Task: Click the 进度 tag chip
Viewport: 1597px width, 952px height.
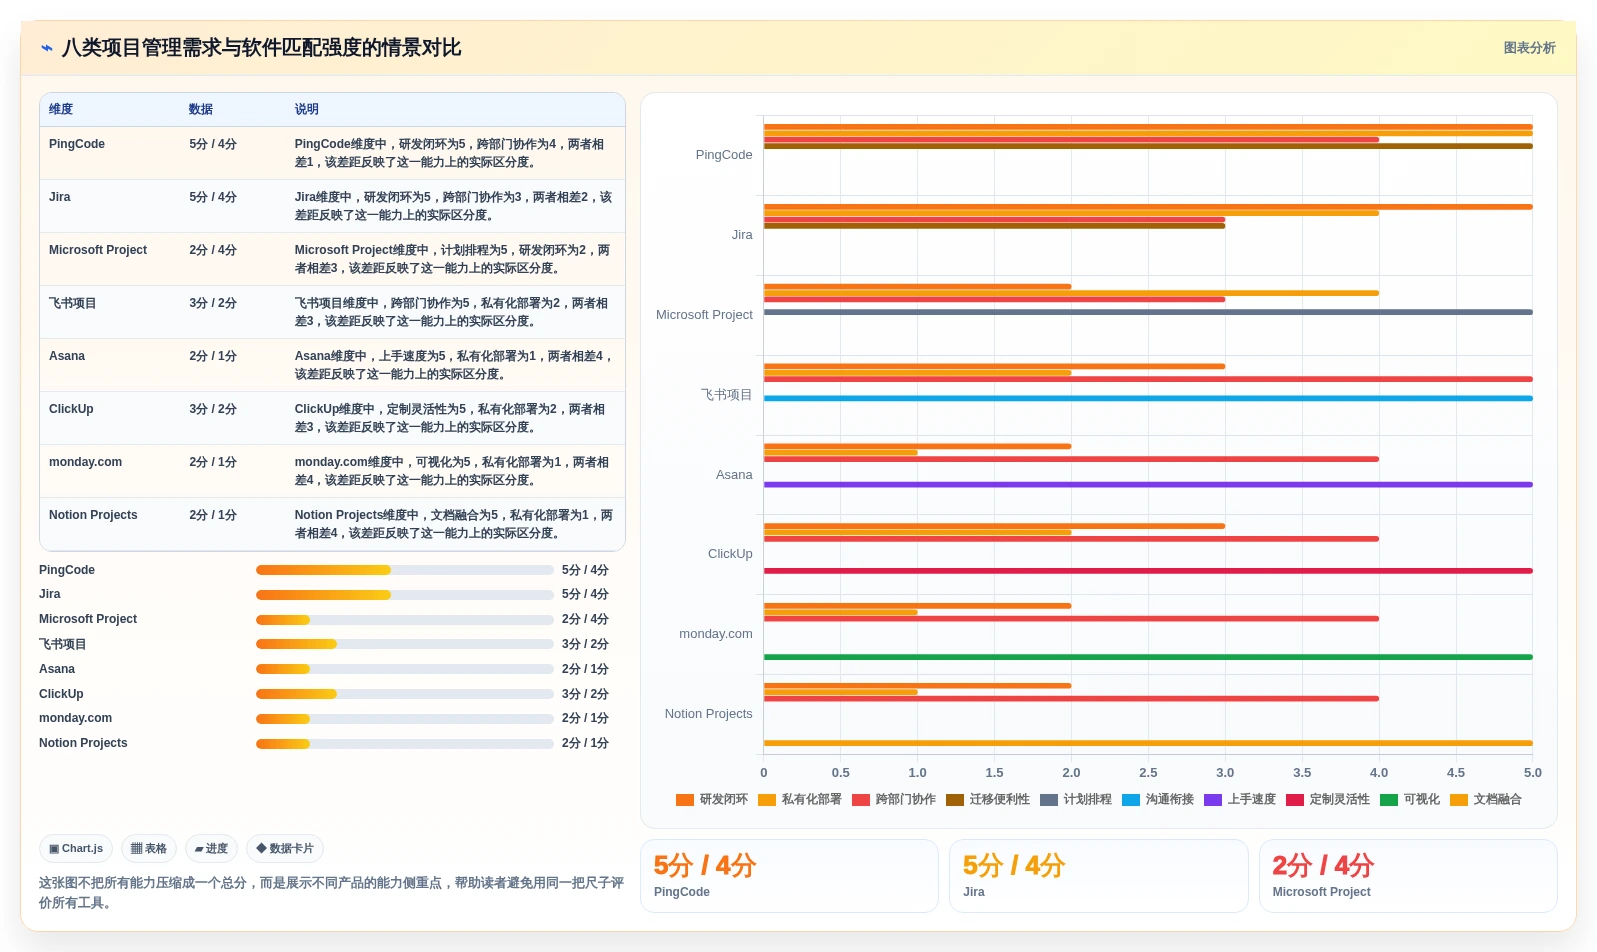Action: pos(211,849)
